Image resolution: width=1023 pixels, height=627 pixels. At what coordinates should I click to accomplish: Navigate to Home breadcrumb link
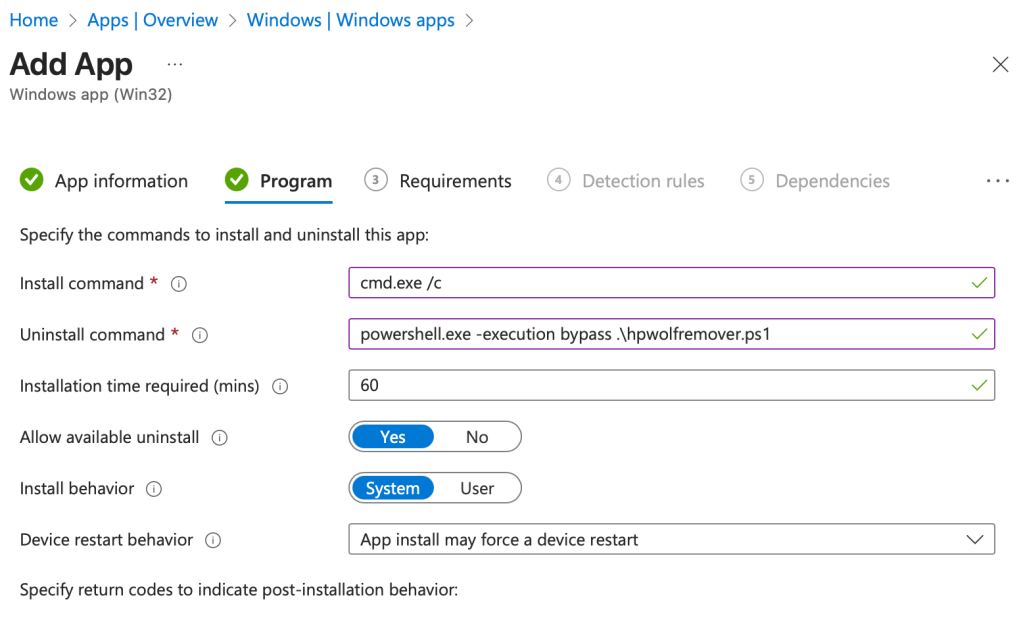tap(34, 20)
